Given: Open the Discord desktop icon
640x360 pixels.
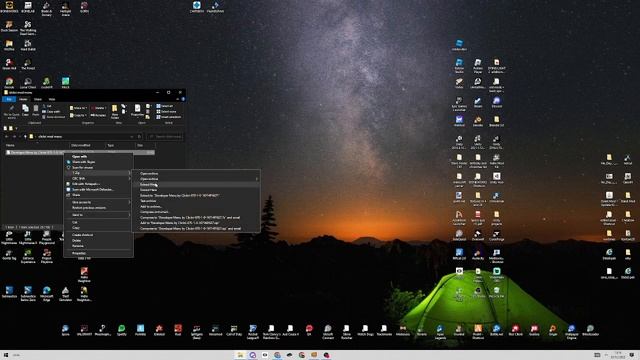Looking at the screenshot, I should [x=496, y=102].
